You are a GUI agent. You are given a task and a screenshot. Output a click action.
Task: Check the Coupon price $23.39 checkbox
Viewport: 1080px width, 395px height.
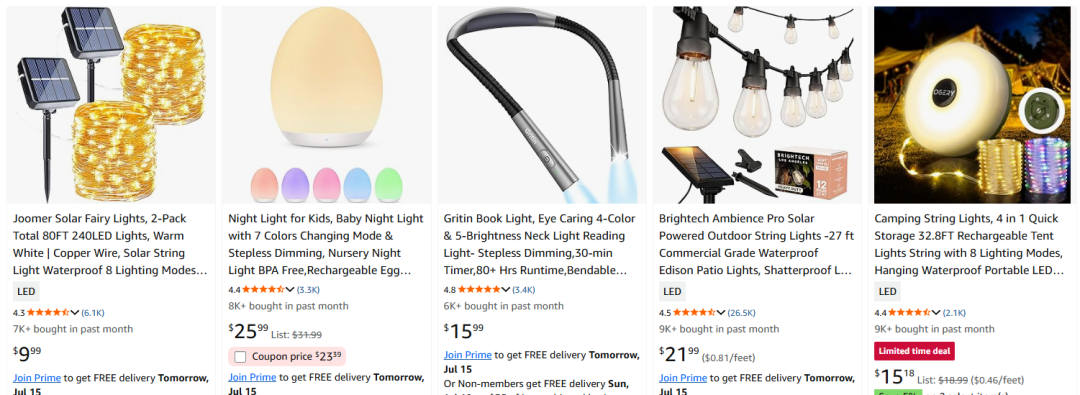240,356
